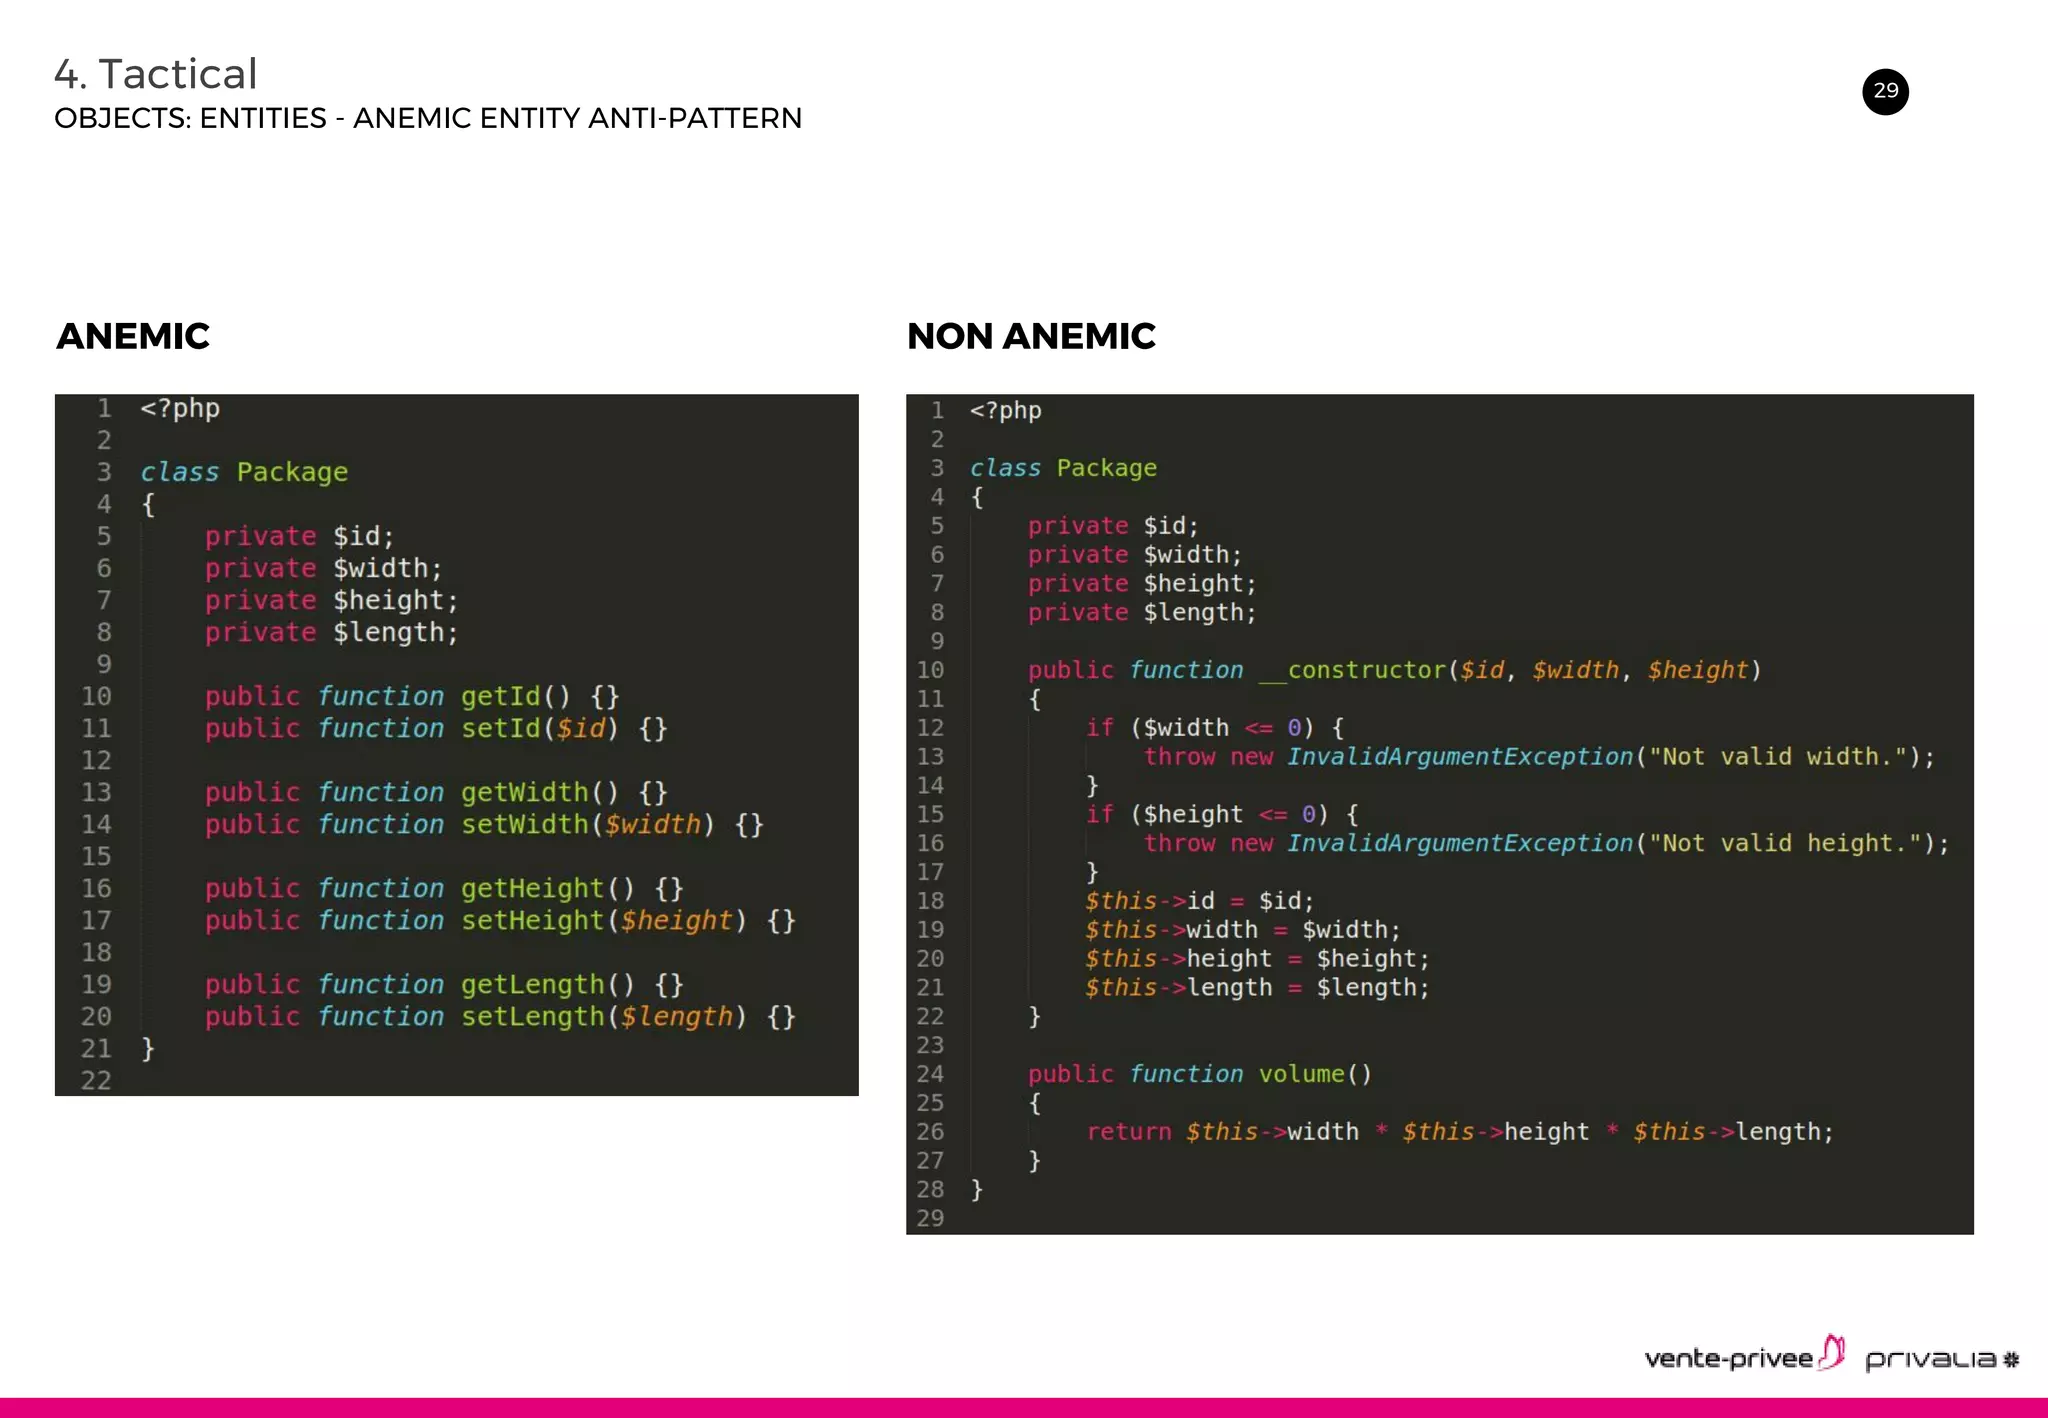
Task: Click the slide number 29 badge
Action: pos(1885,91)
